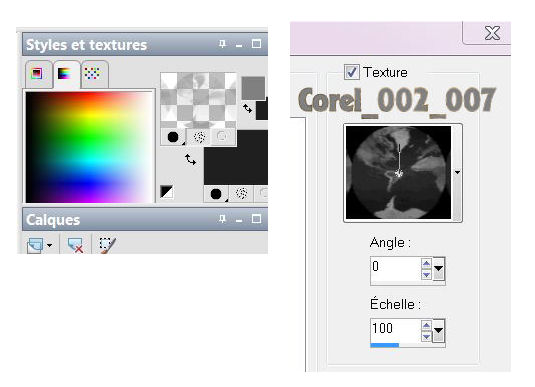Increase the Angle value with up arrow
This screenshot has width=535, height=387.
pyautogui.click(x=426, y=263)
